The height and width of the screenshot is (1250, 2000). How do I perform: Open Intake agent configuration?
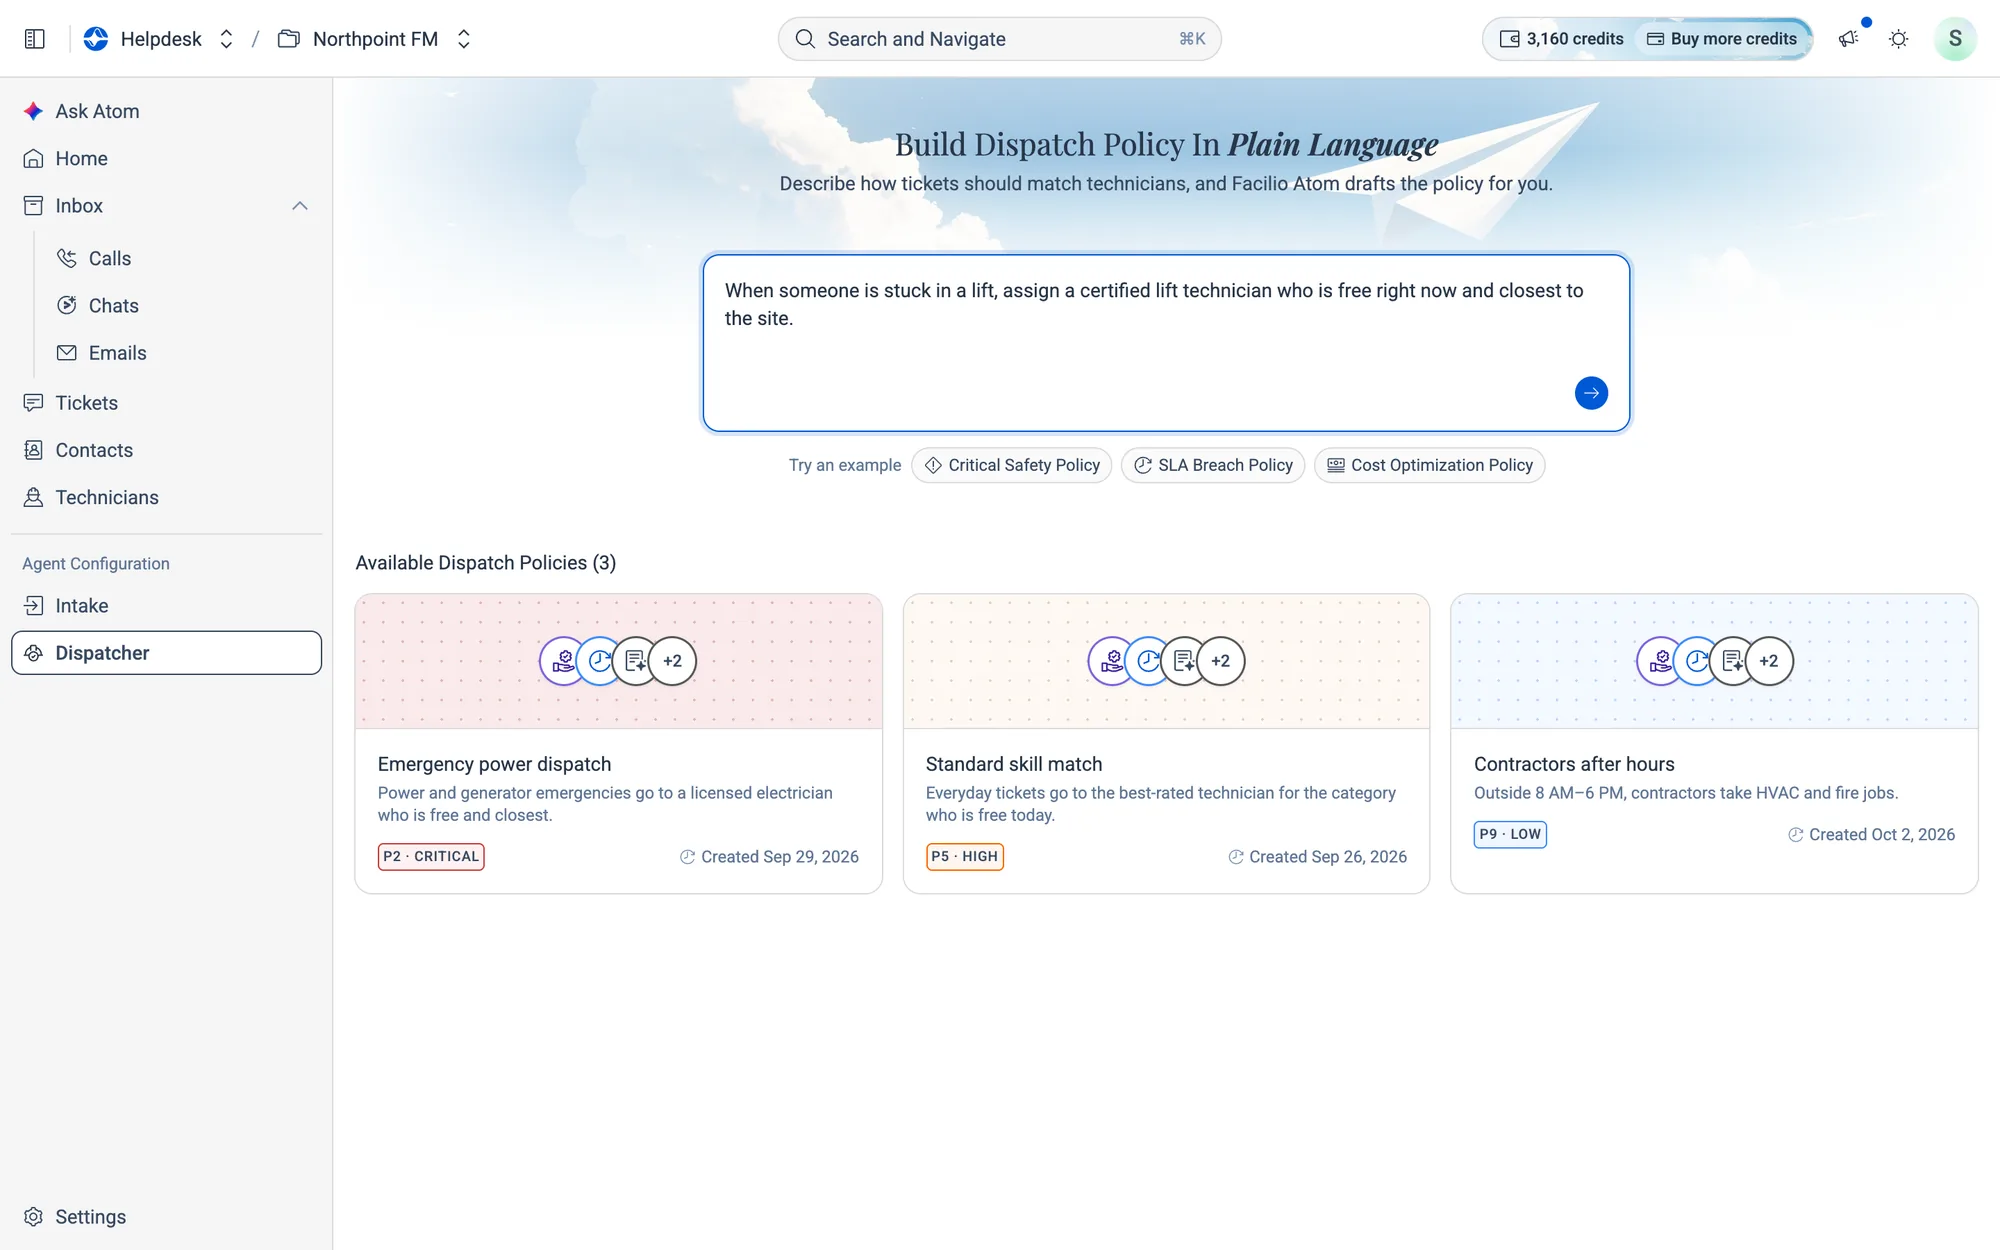[x=166, y=606]
